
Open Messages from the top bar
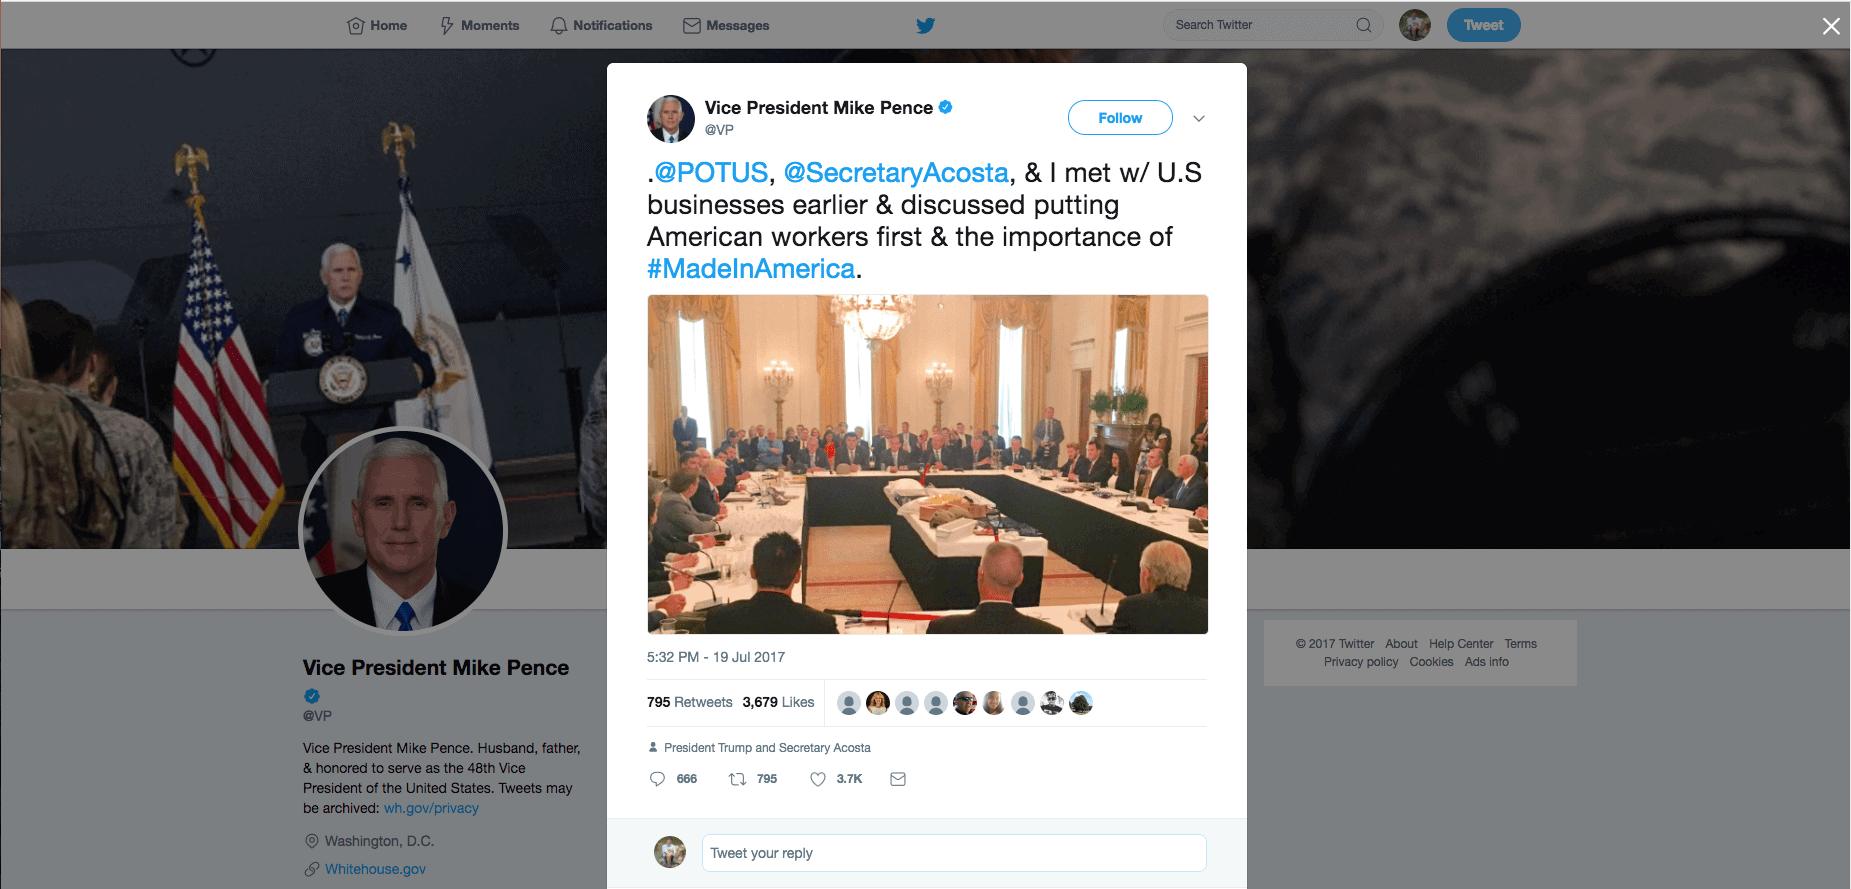tap(726, 25)
